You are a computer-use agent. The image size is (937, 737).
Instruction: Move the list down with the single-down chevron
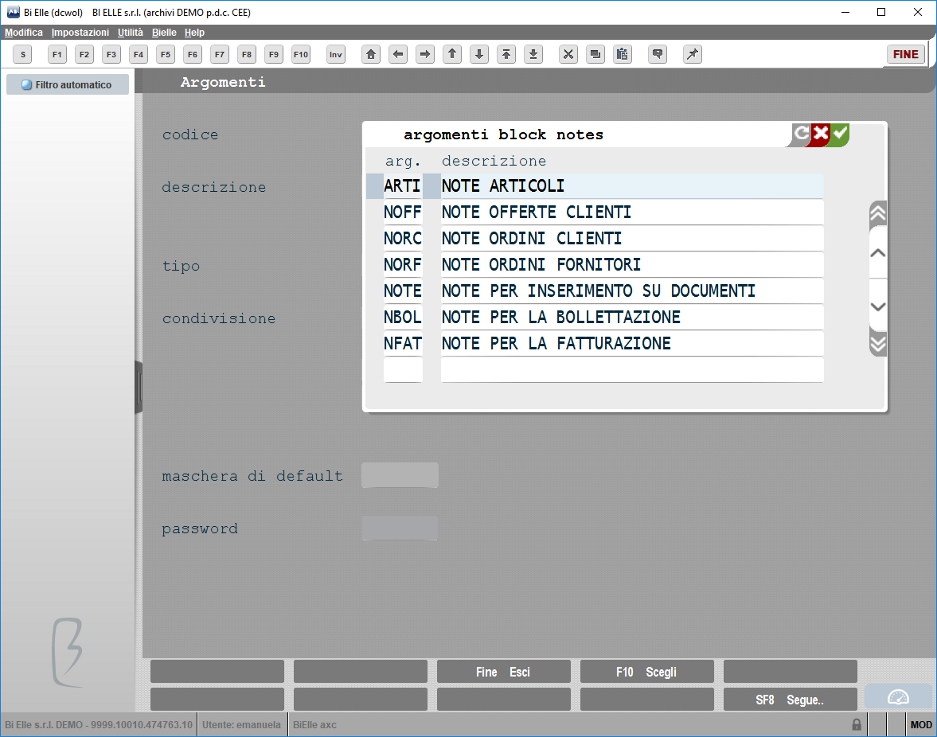point(878,306)
